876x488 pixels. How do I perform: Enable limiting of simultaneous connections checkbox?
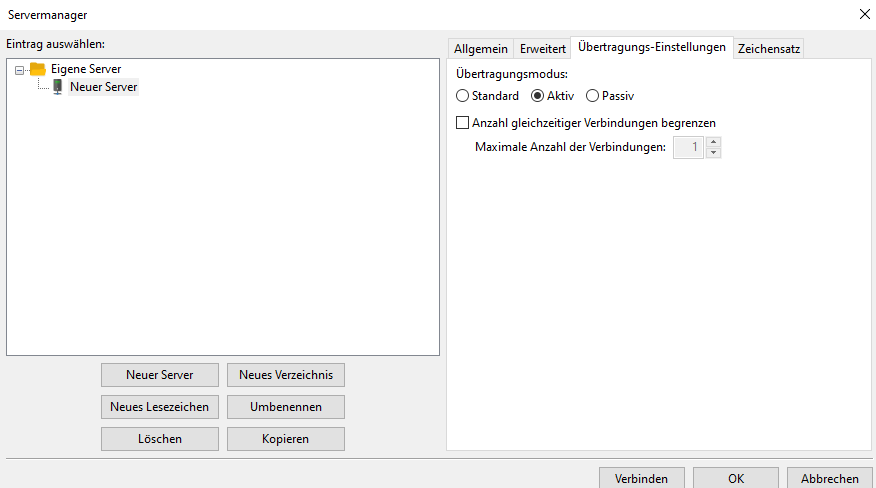[462, 123]
